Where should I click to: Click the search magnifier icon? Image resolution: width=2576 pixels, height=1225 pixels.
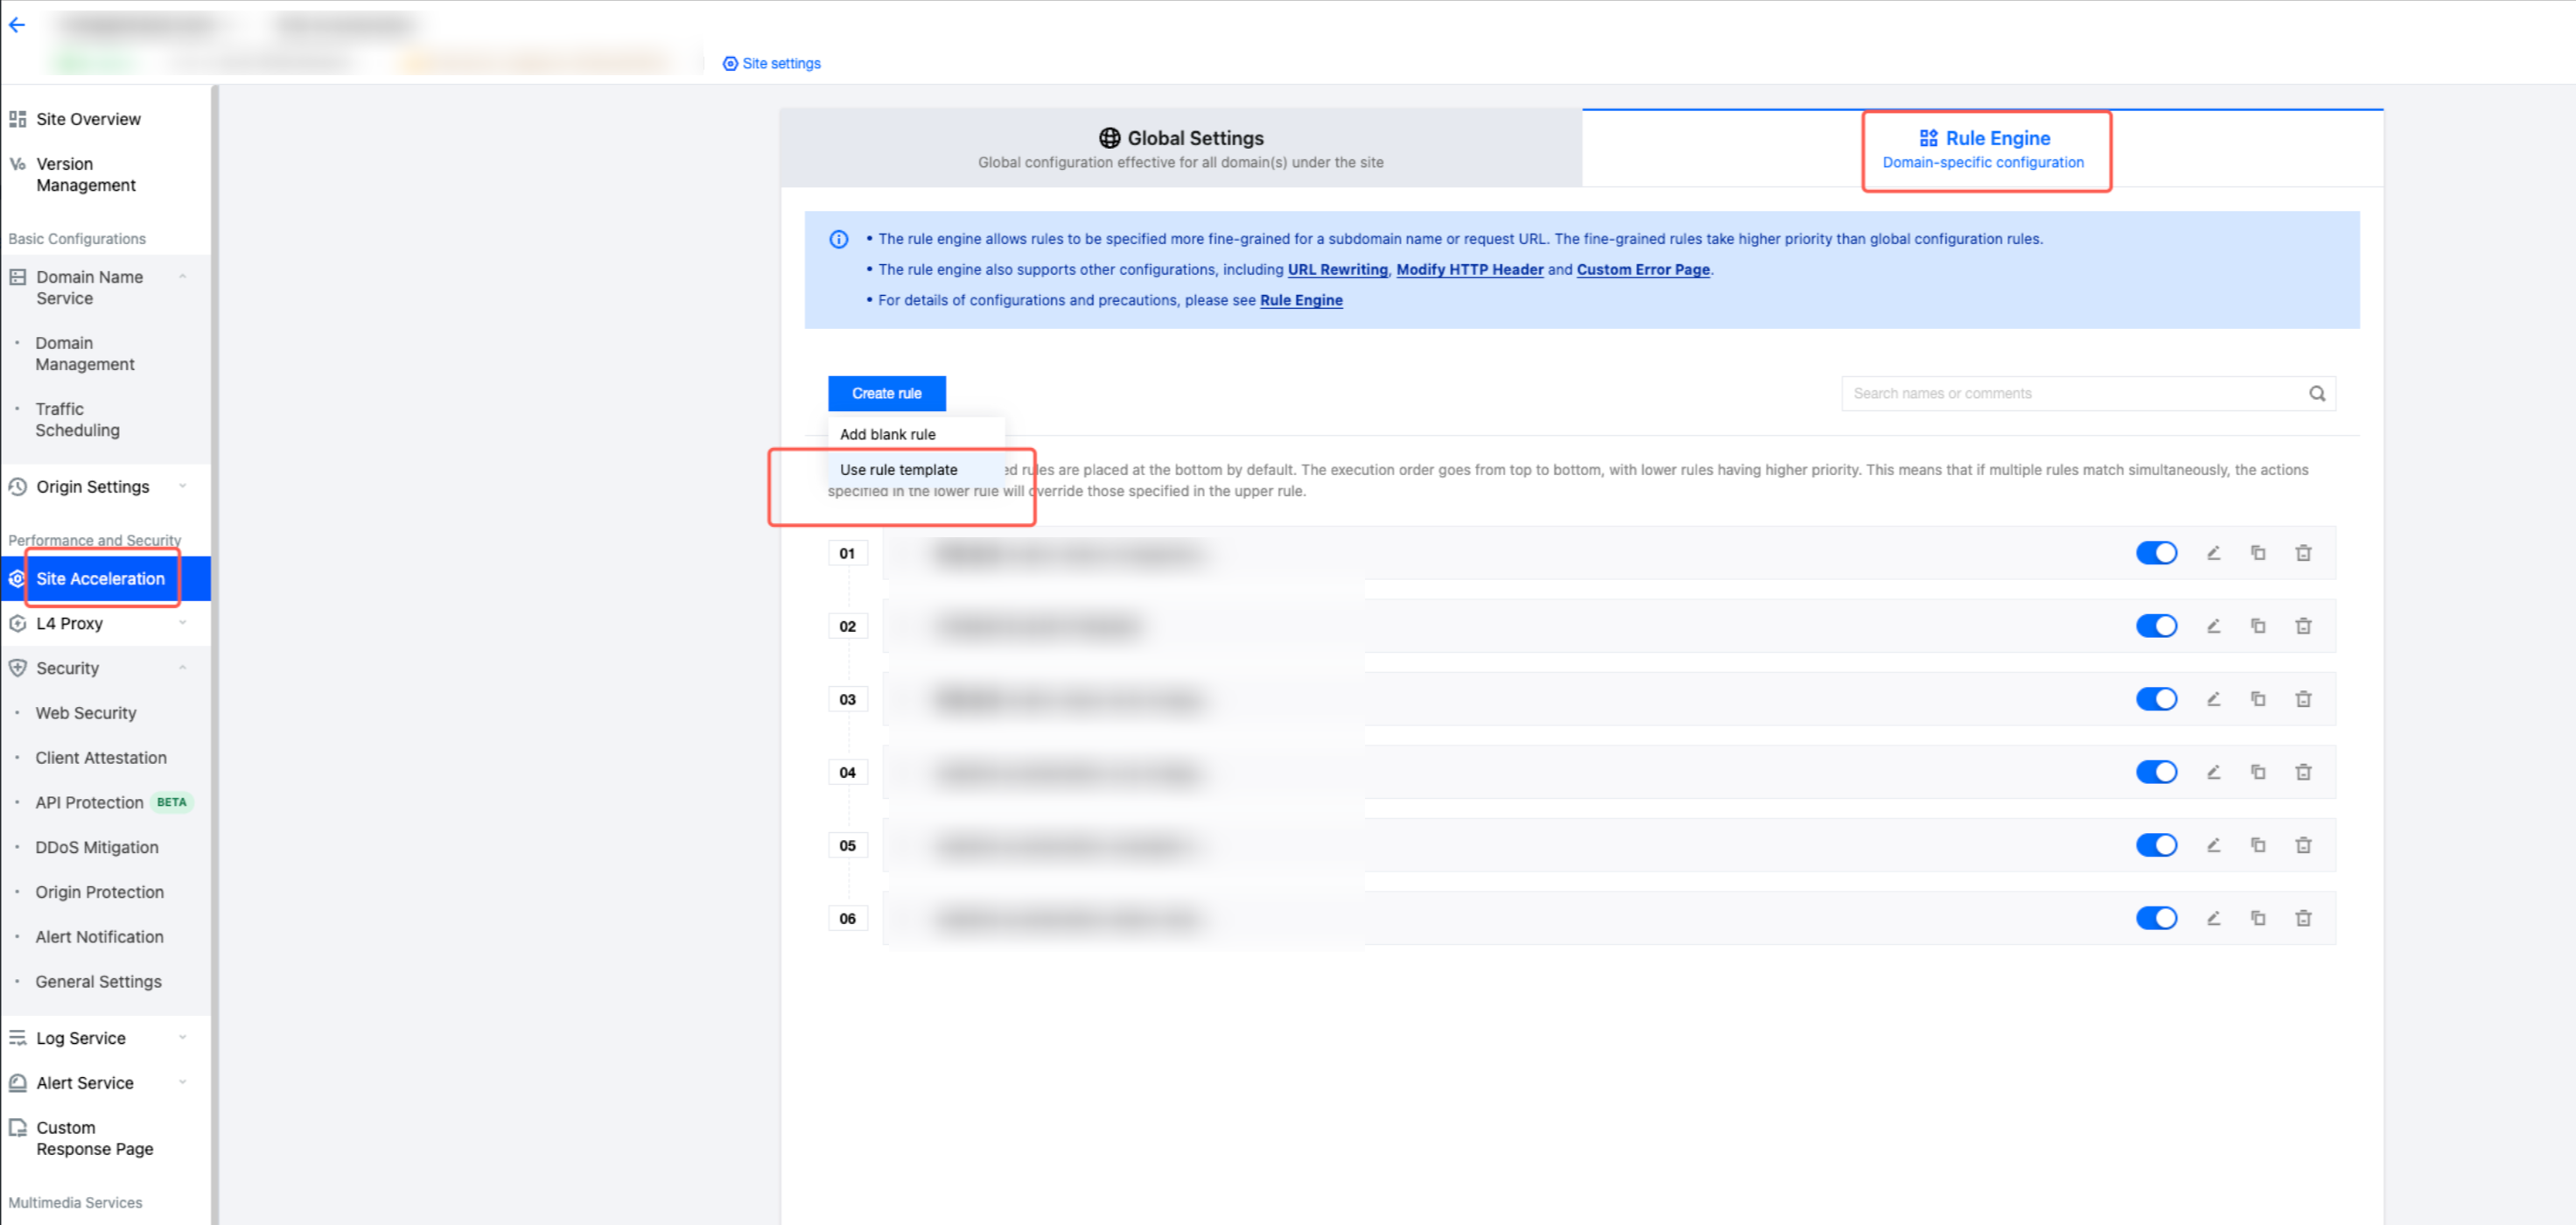coord(2316,394)
